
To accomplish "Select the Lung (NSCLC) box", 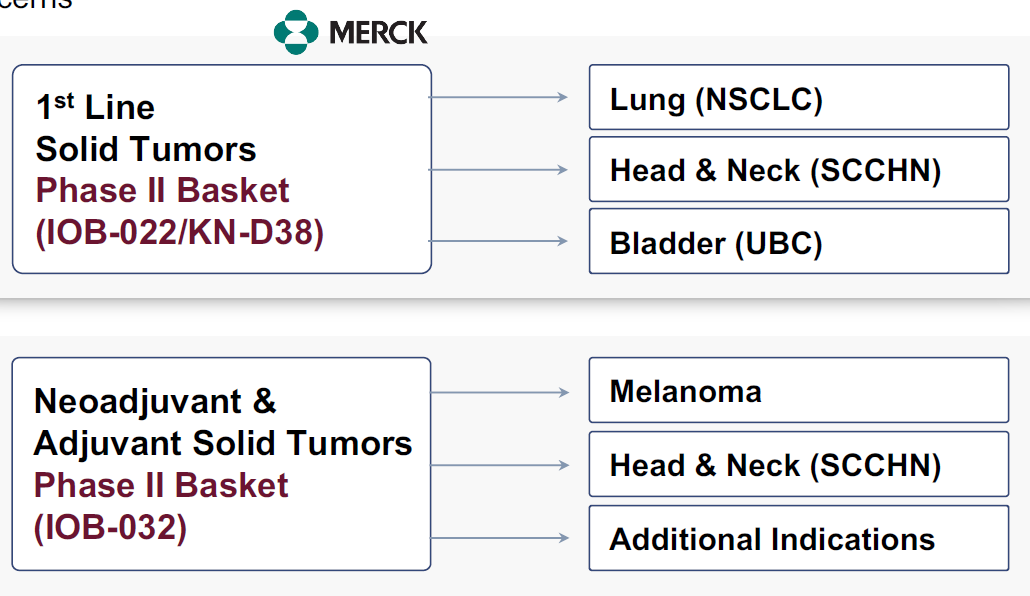I will point(798,98).
